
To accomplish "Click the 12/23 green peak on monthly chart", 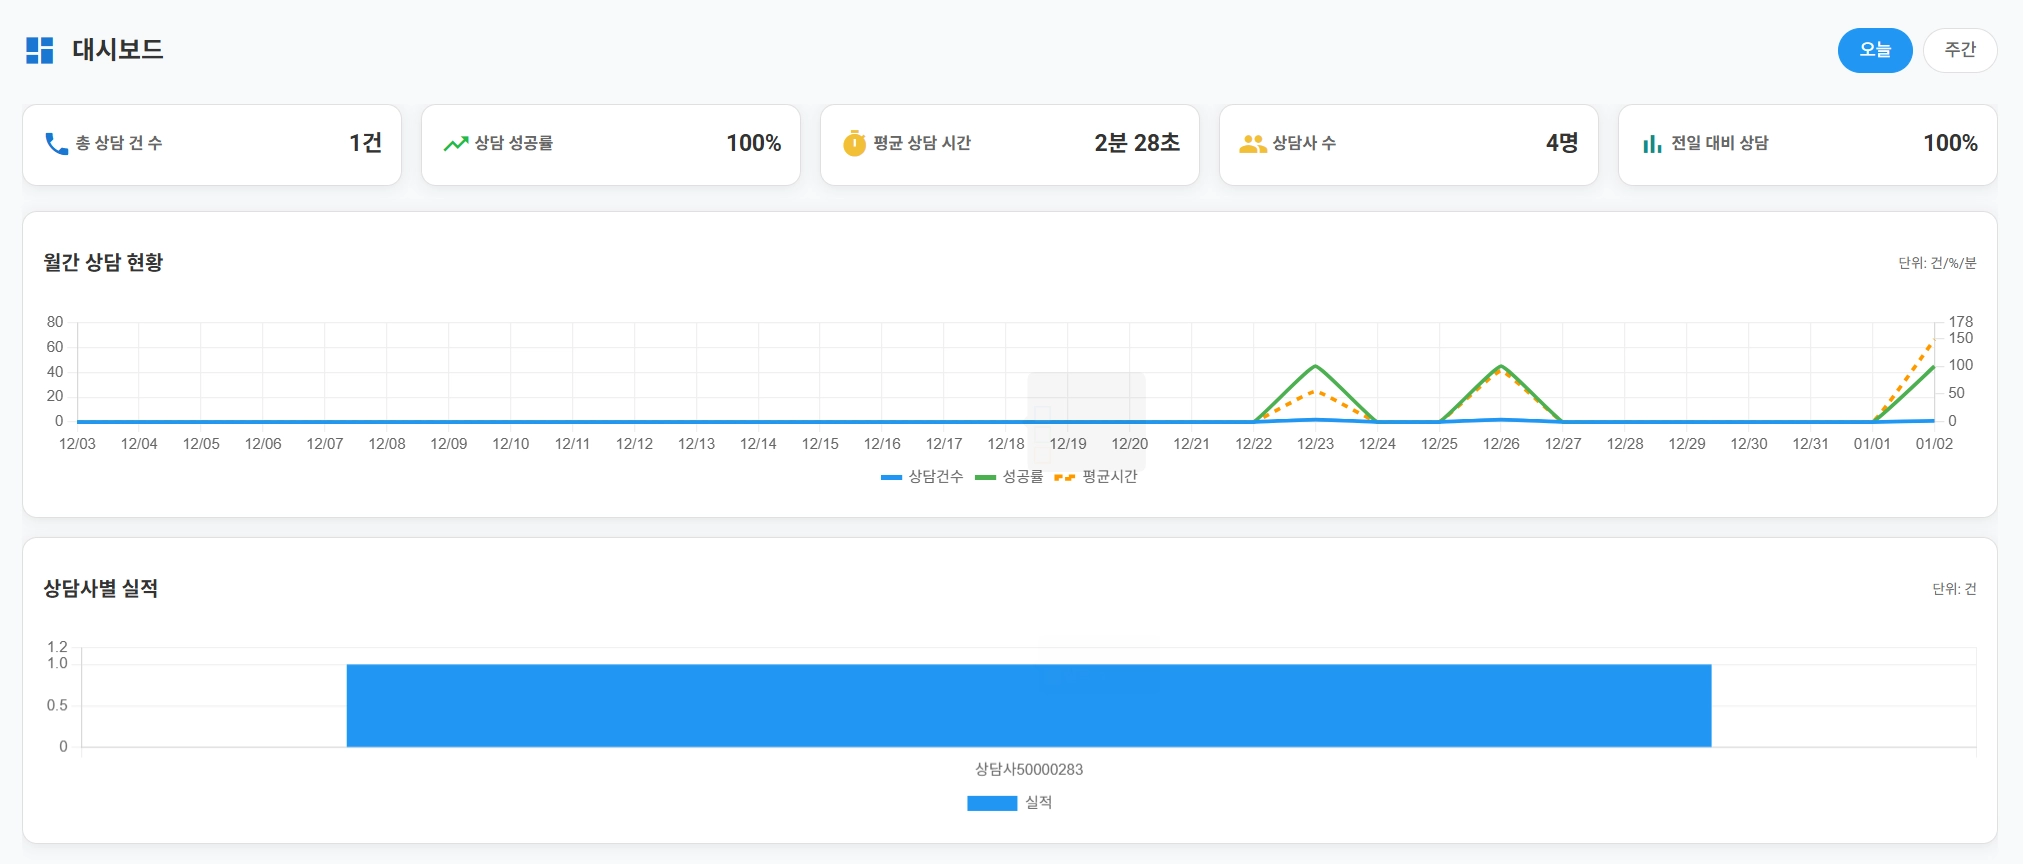I will [x=1315, y=366].
